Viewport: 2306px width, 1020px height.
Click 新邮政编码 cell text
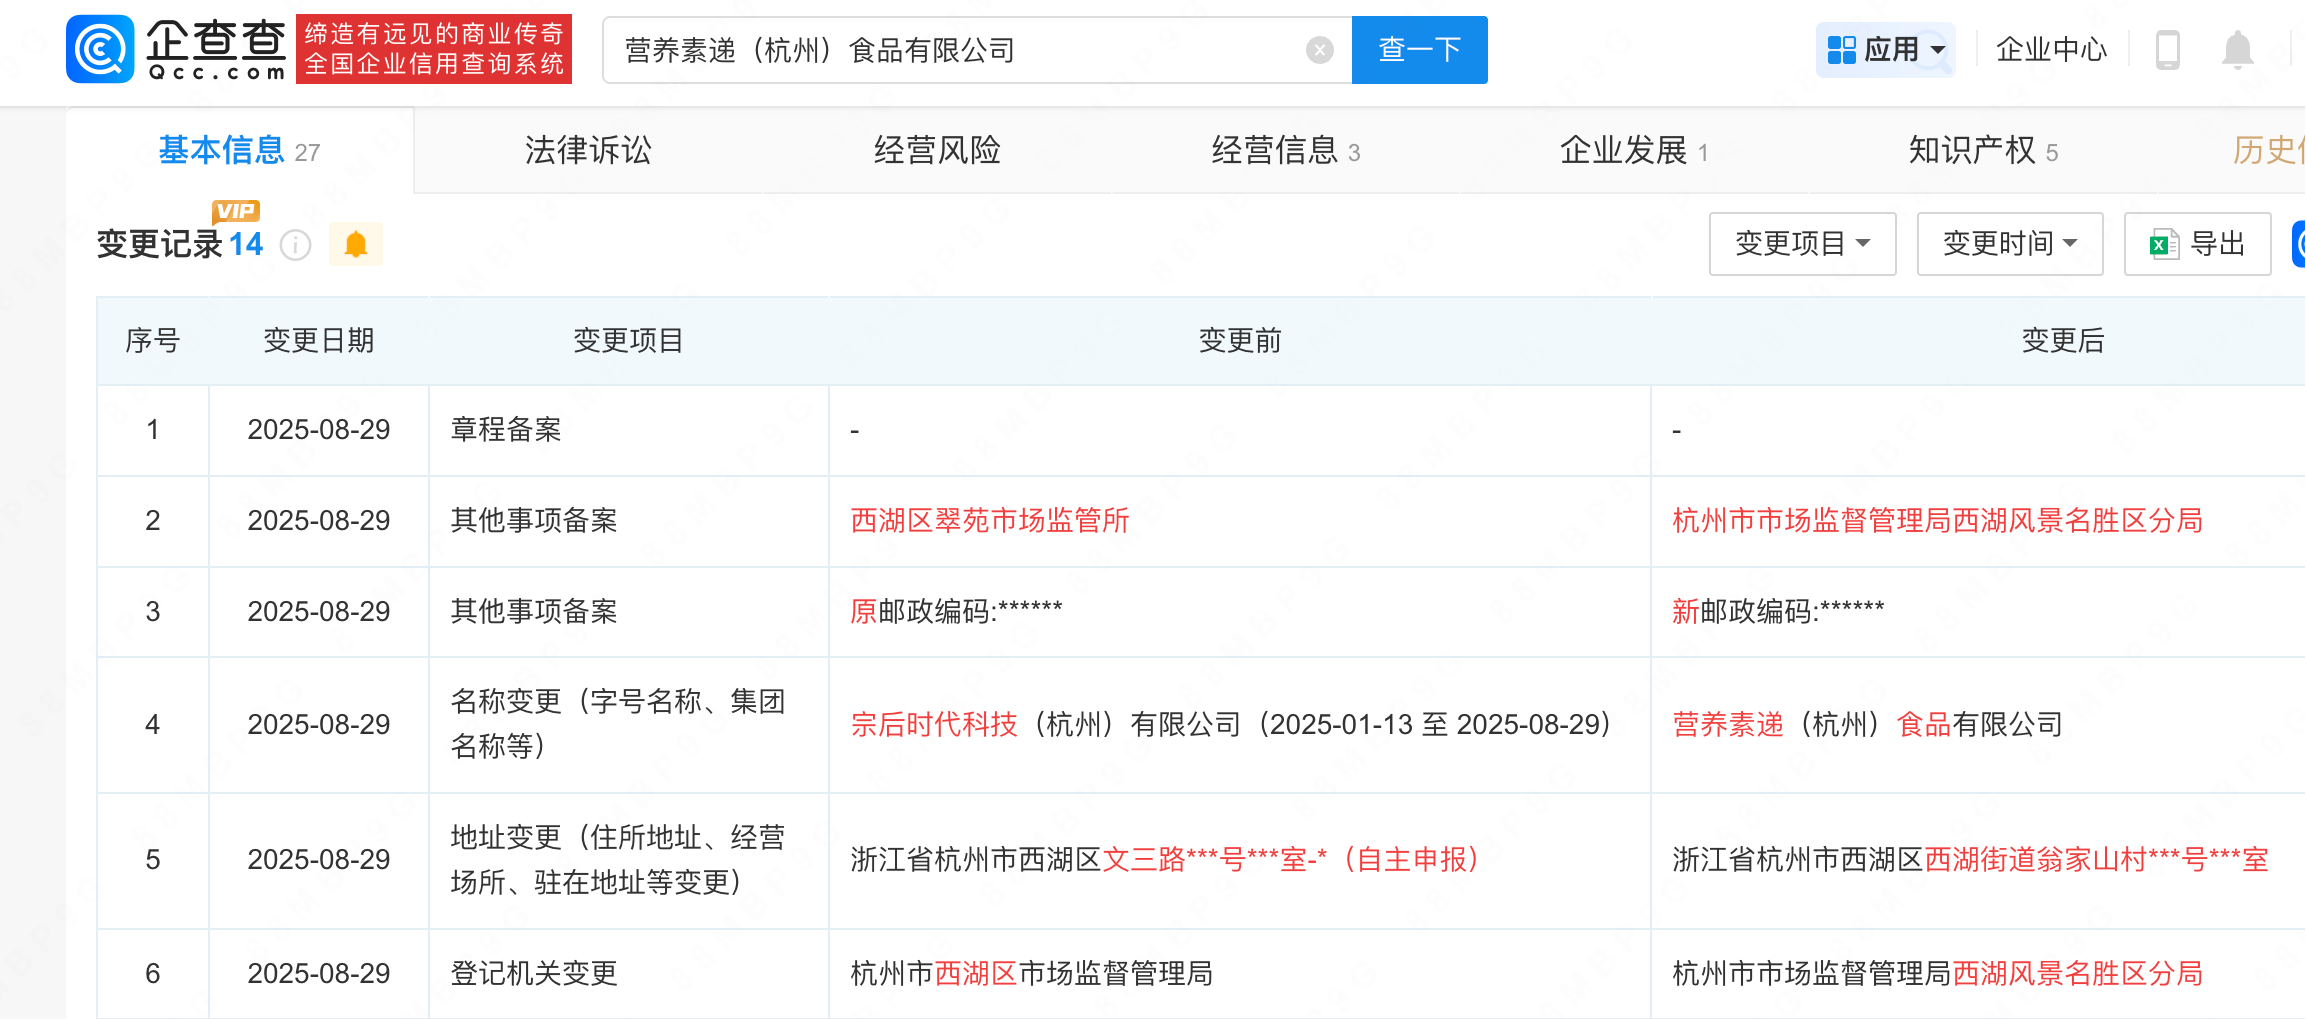(x=1778, y=611)
